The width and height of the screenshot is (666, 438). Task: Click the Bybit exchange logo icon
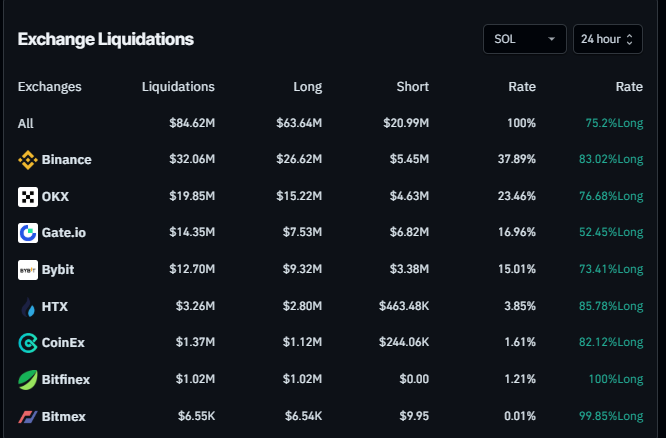(28, 270)
